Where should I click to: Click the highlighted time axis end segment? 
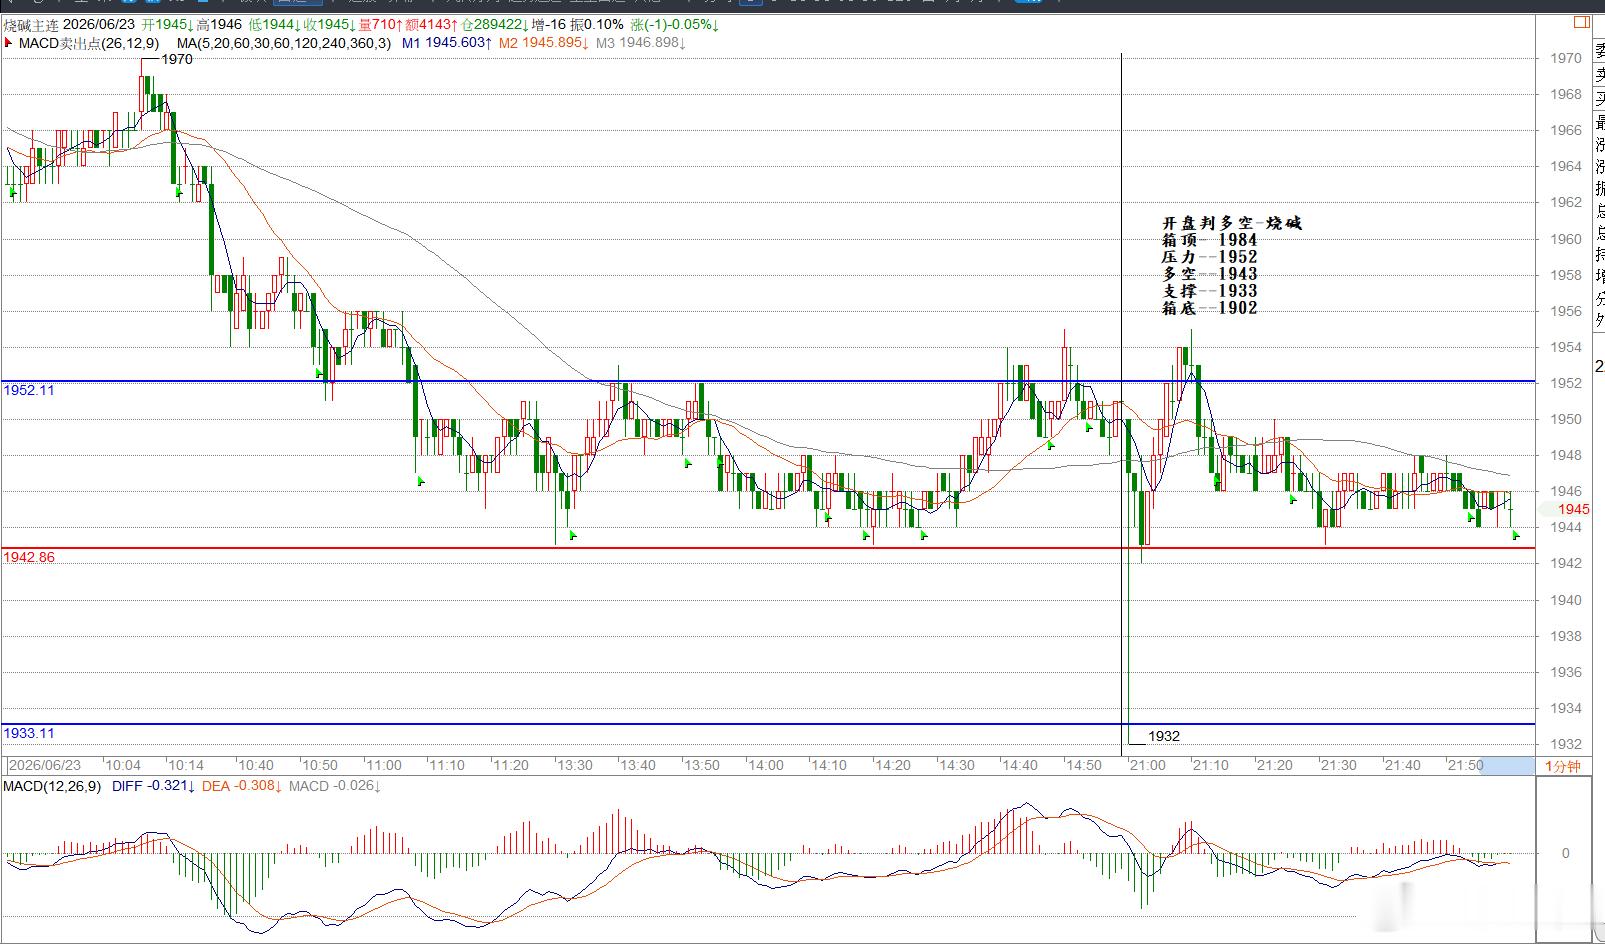pos(1505,766)
